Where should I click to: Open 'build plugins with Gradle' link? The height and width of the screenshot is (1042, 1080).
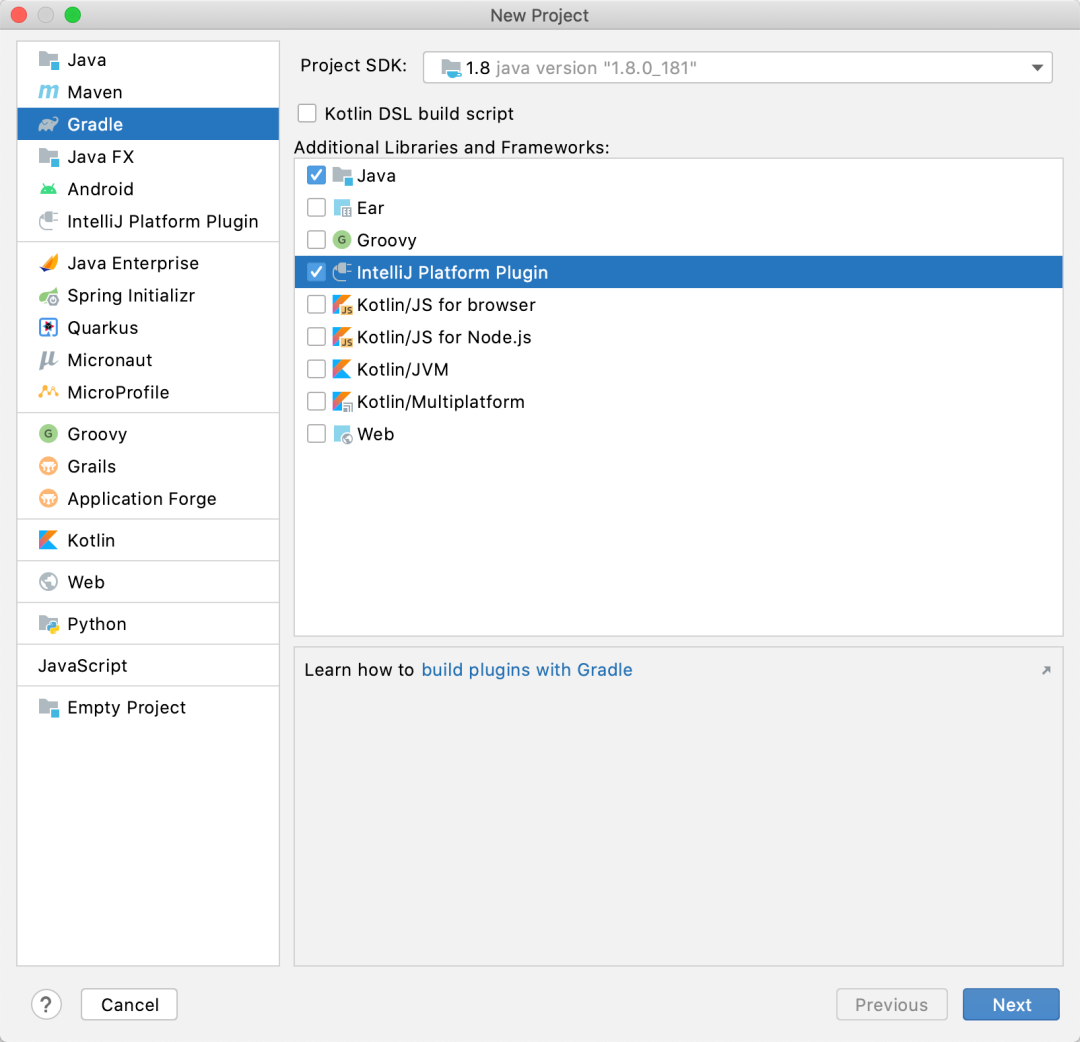pyautogui.click(x=527, y=670)
